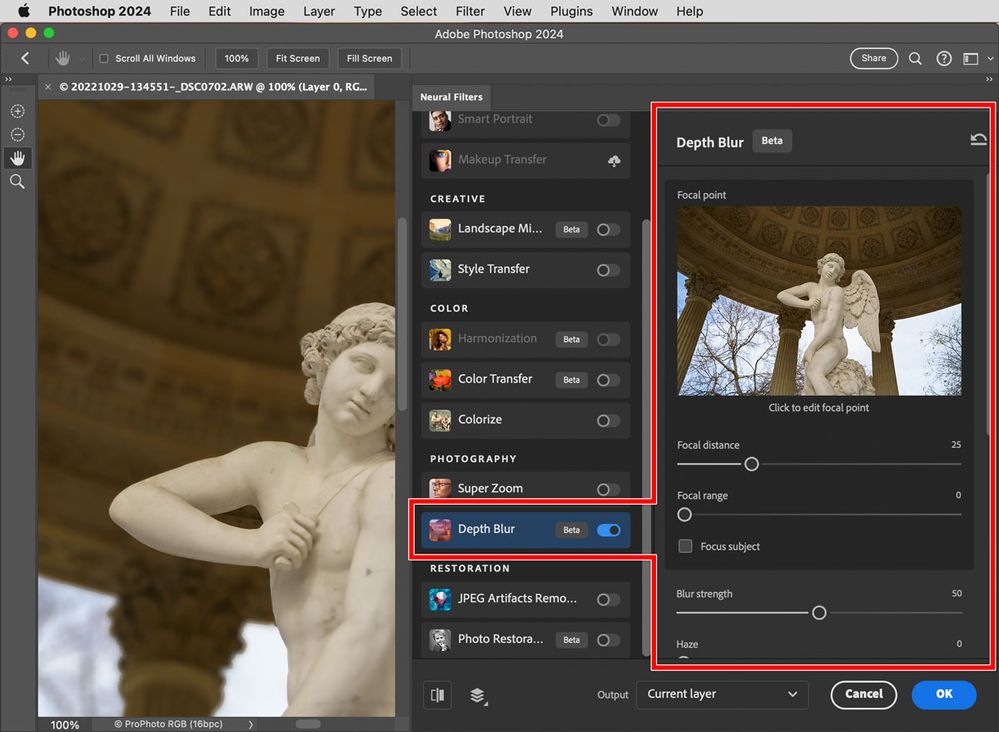Screen dimensions: 999x732
Task: Open the Photoshop 2024 application menu
Action: [x=99, y=11]
